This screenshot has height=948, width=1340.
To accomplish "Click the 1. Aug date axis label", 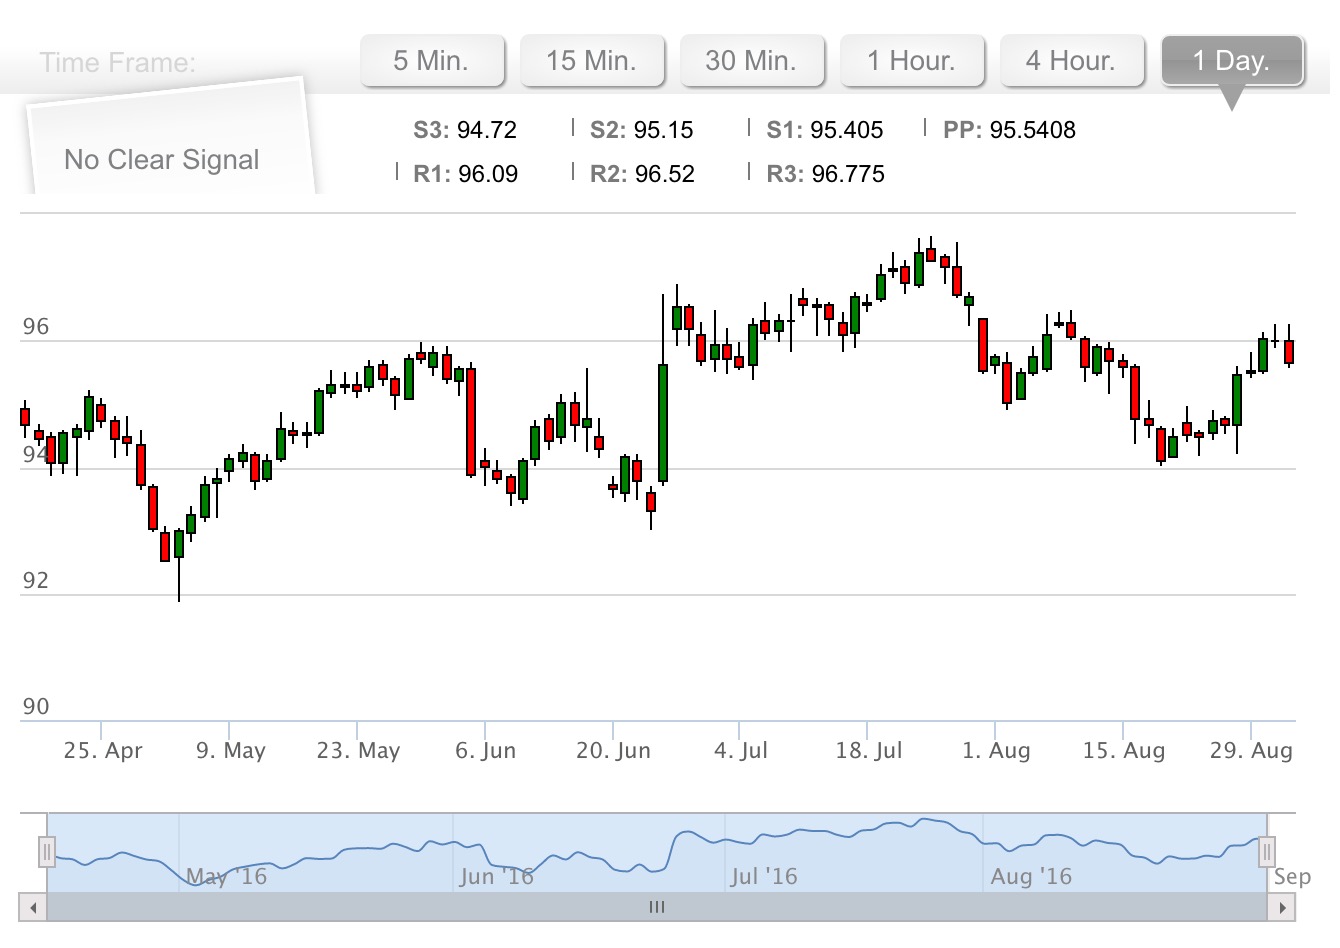I will [996, 751].
